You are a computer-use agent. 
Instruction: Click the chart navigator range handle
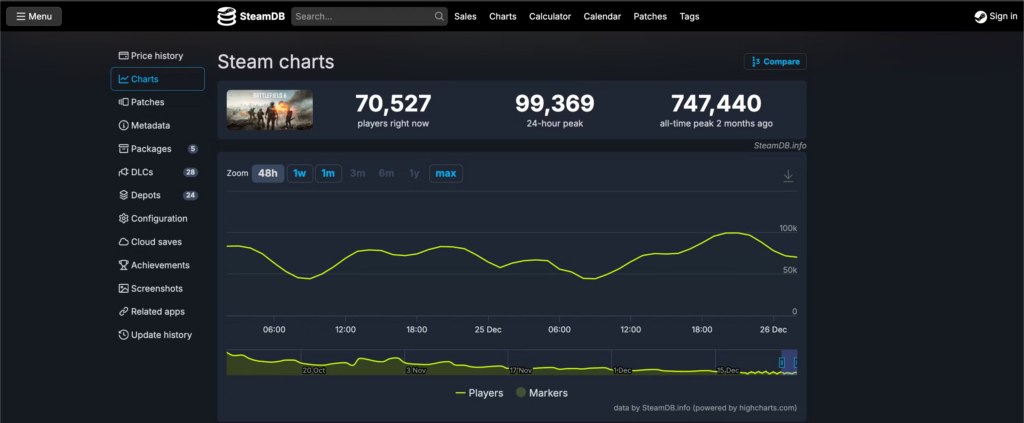click(782, 362)
